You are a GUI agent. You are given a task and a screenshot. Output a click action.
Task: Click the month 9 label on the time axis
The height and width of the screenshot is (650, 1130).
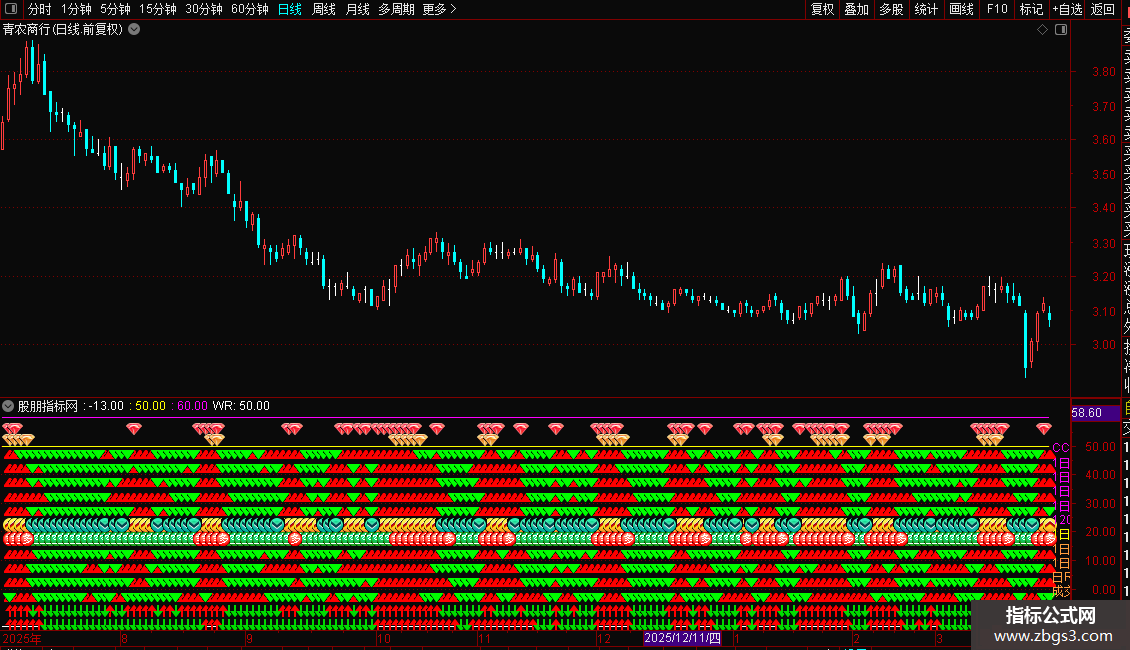[x=249, y=638]
